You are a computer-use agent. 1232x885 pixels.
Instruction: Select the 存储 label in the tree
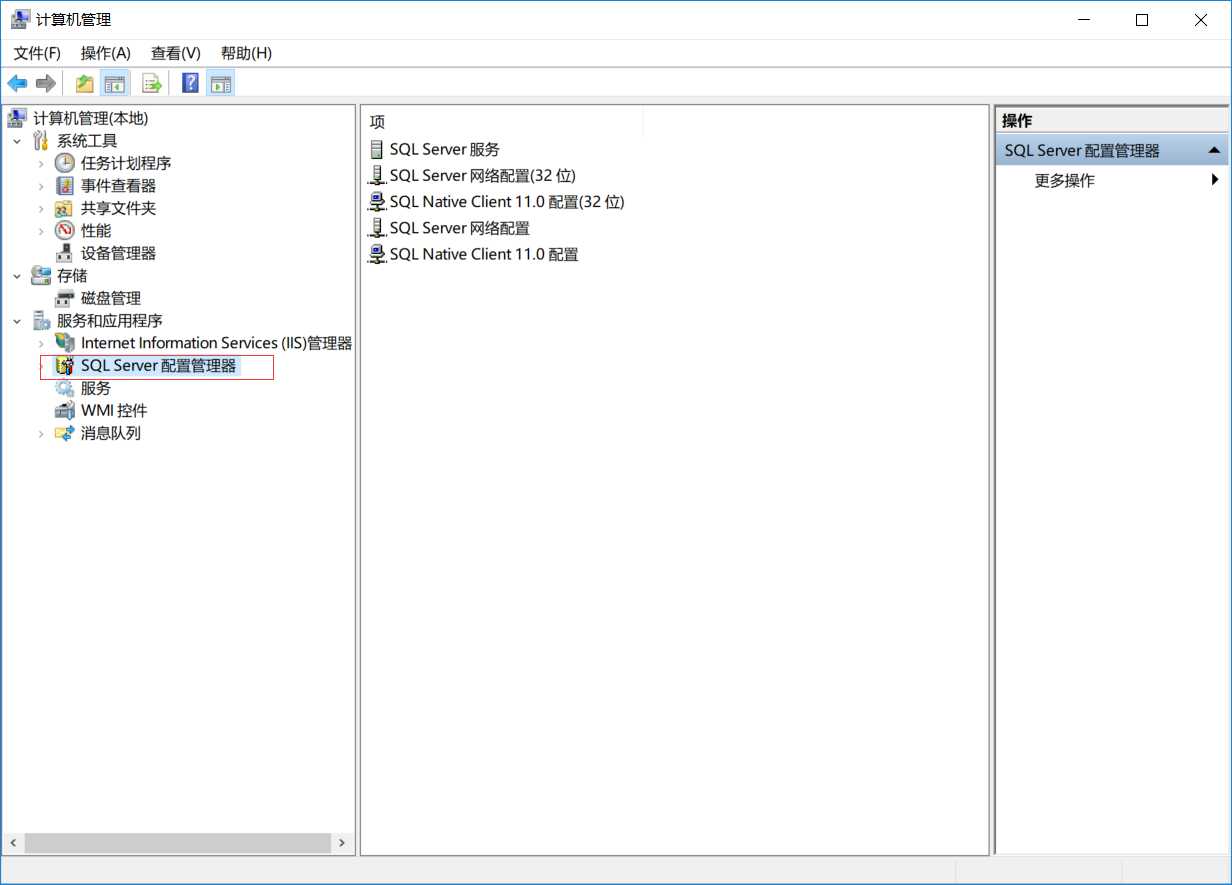[72, 276]
